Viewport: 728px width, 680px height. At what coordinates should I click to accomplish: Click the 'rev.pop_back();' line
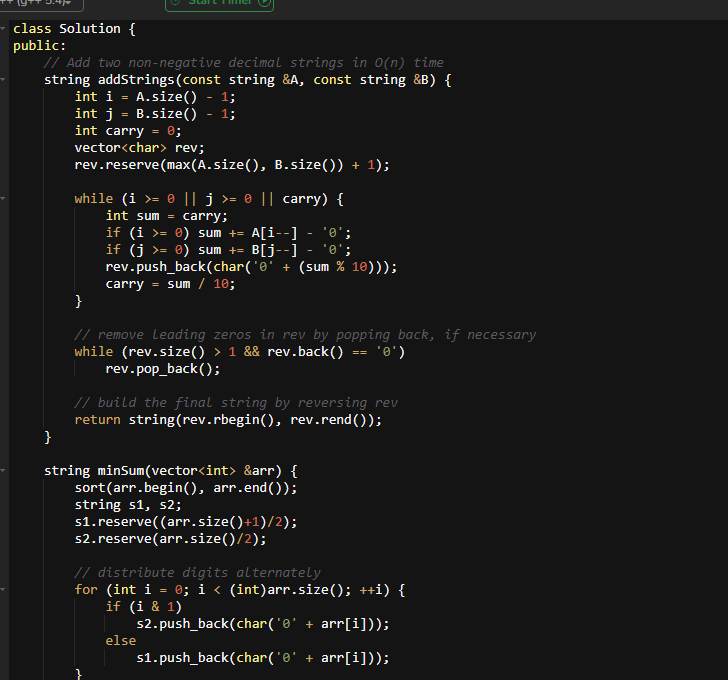(x=163, y=369)
